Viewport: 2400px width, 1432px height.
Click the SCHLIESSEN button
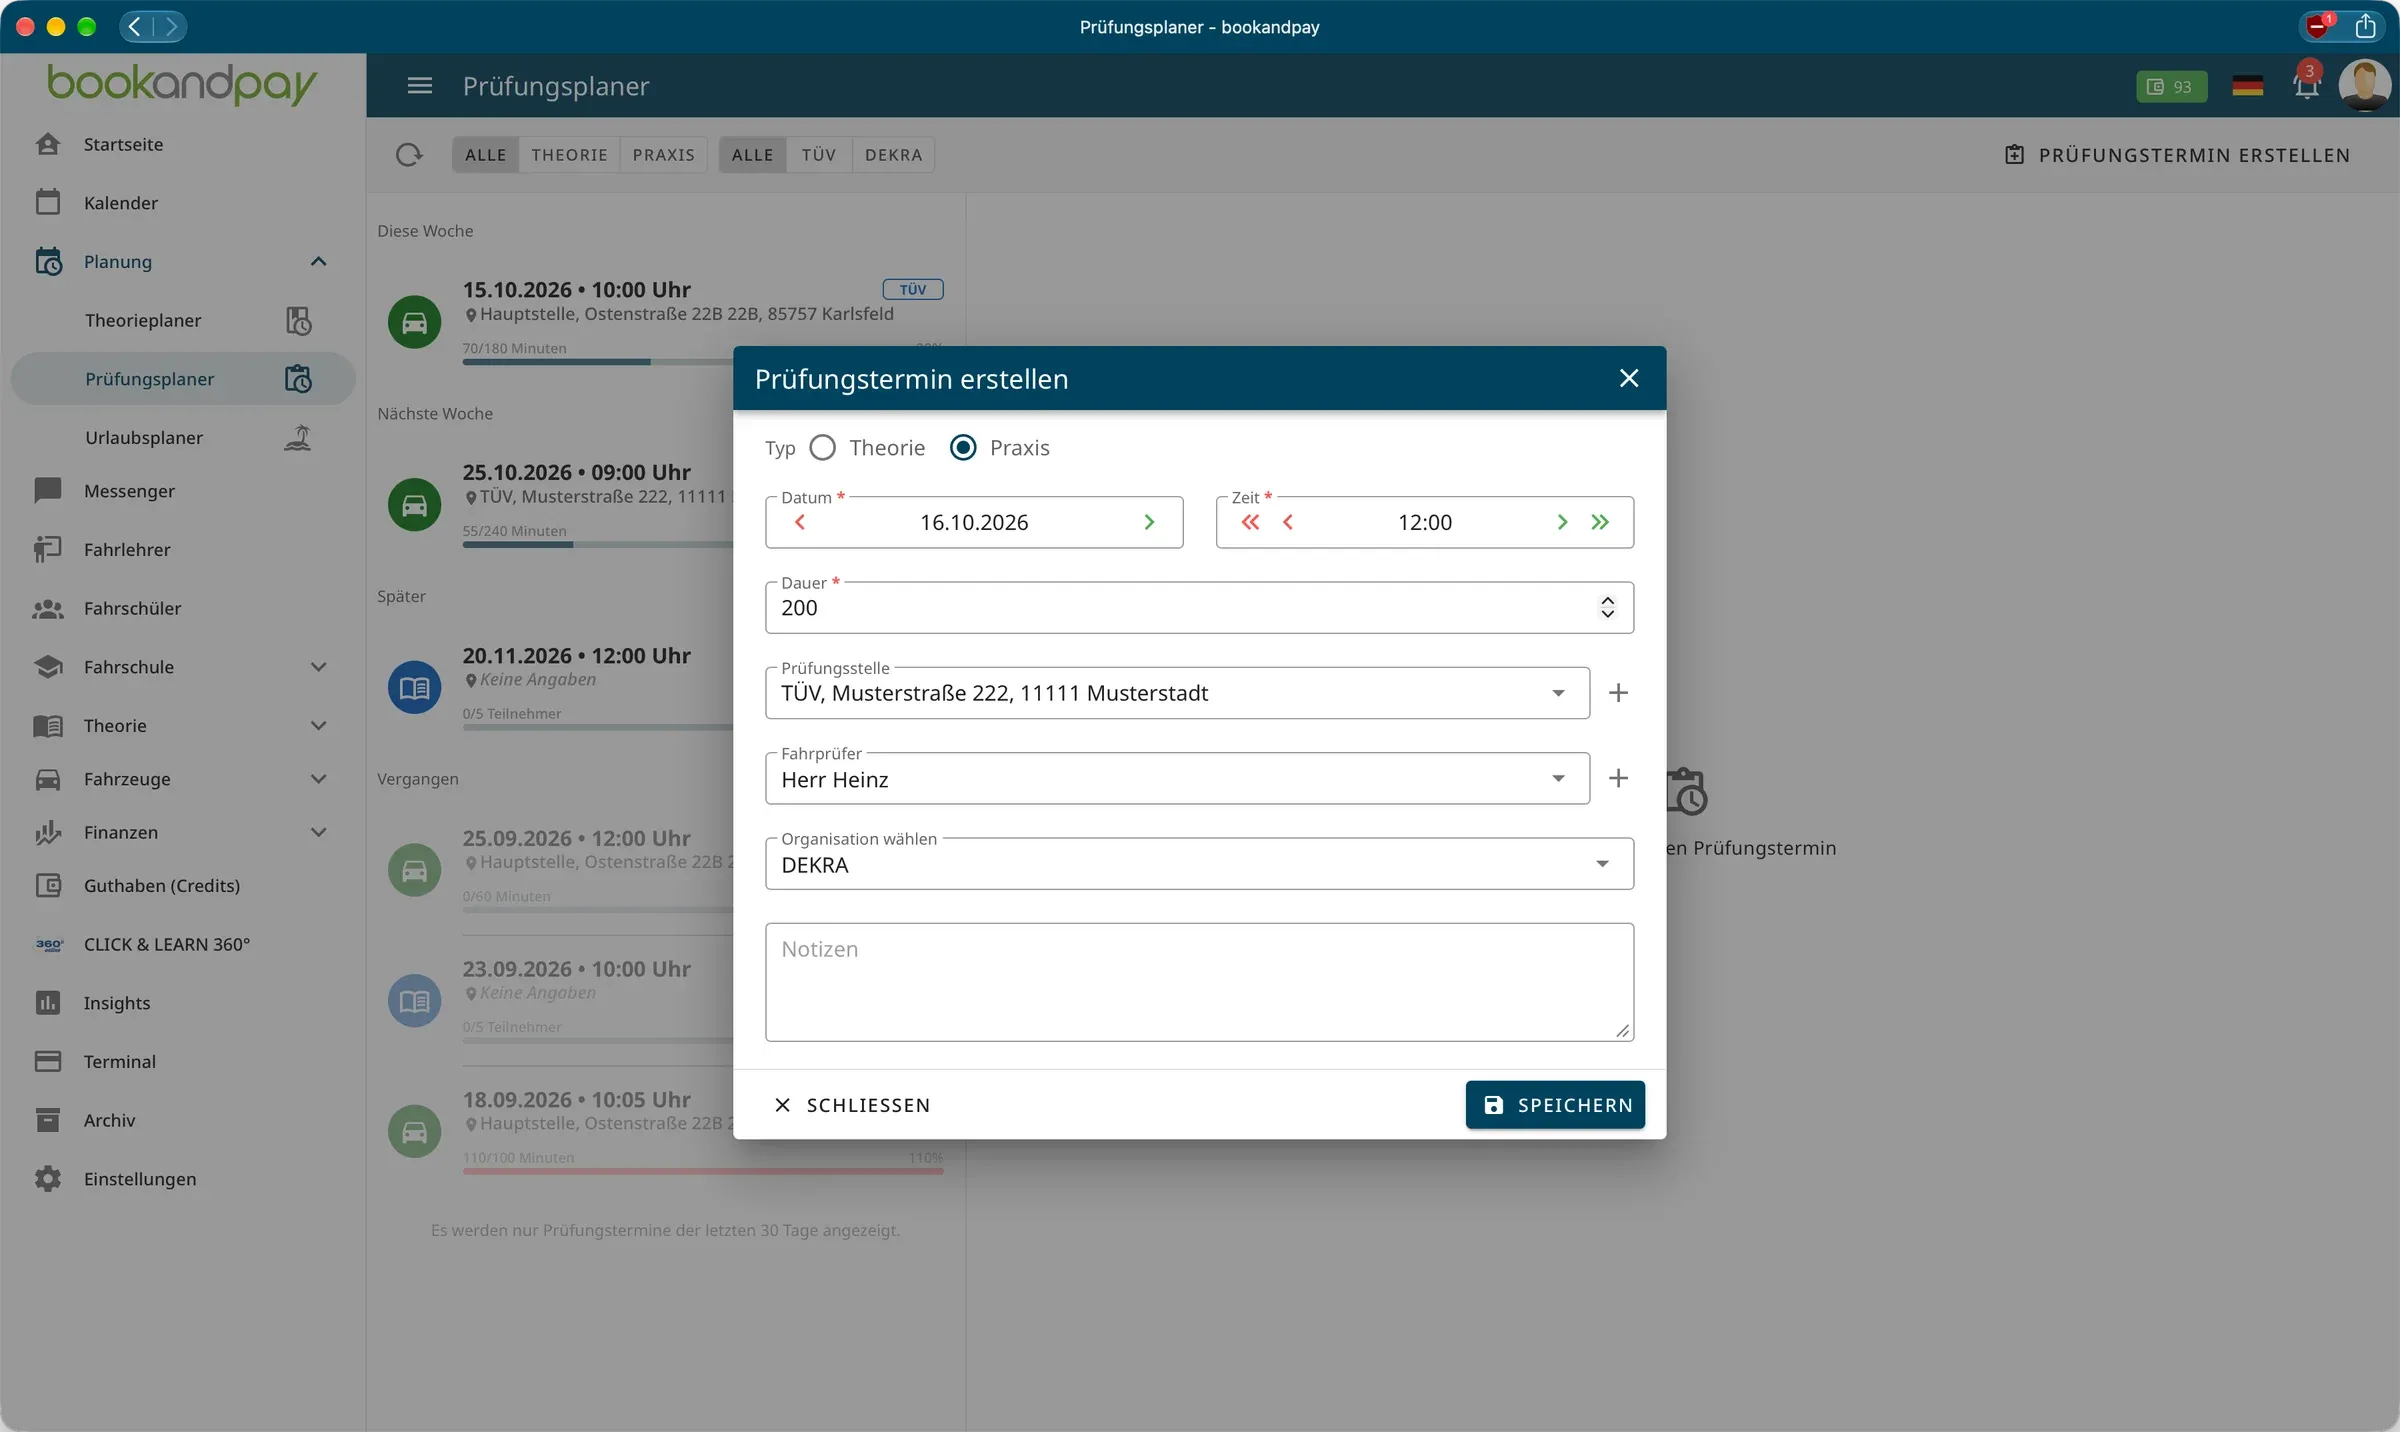click(852, 1105)
